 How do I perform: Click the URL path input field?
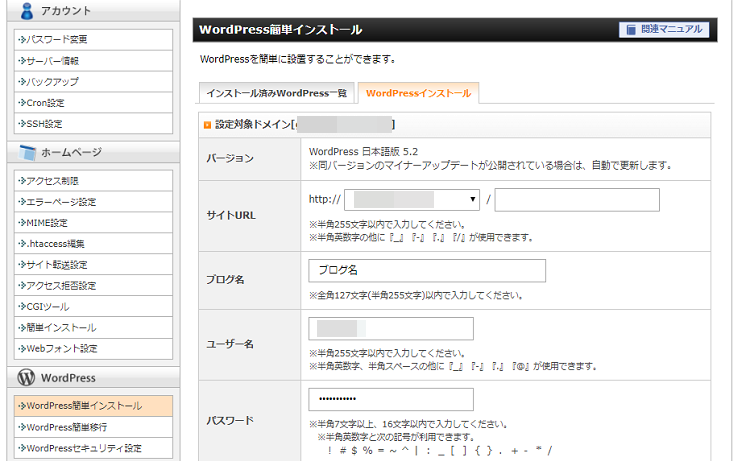(577, 200)
